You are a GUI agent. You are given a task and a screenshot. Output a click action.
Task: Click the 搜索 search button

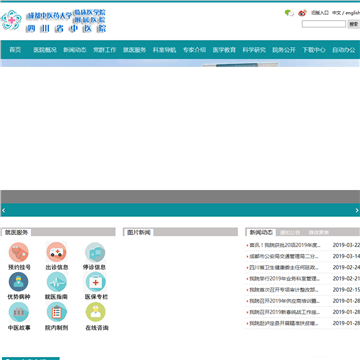[354, 24]
